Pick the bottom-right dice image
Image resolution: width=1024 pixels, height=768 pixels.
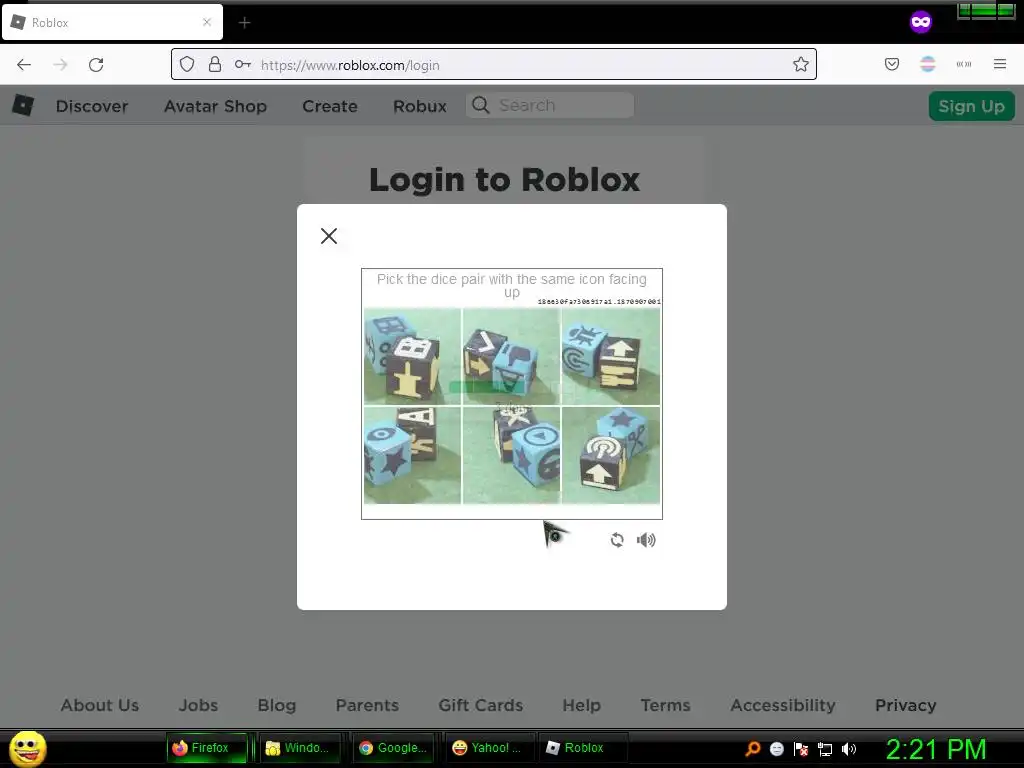click(x=611, y=455)
